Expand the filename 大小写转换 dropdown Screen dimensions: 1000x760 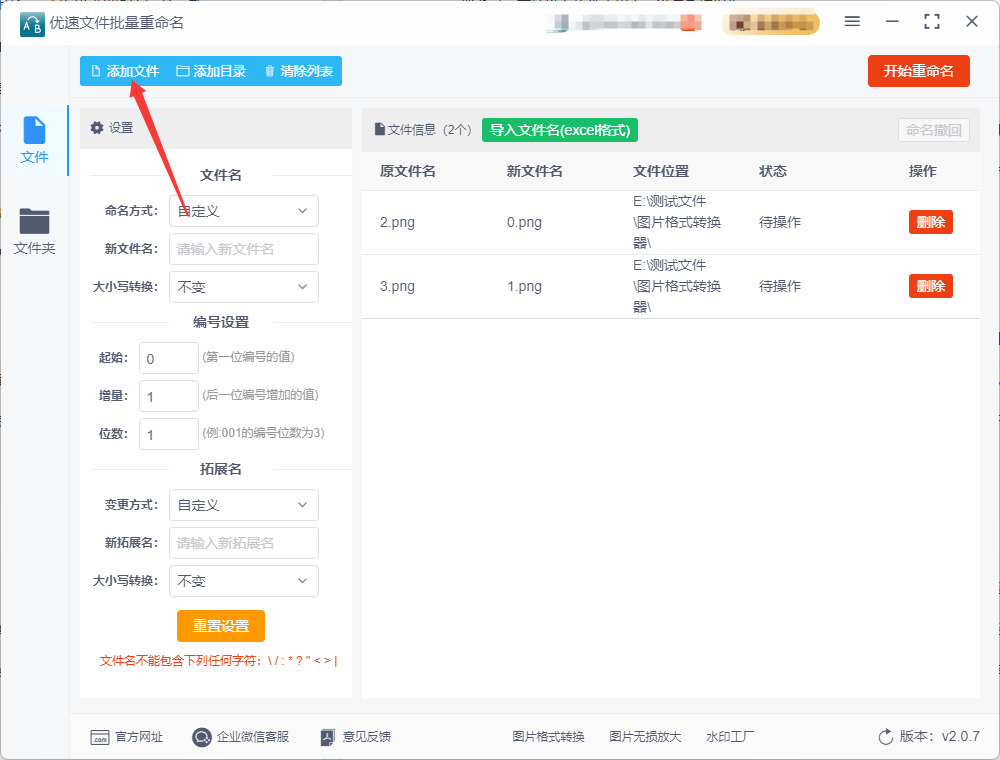[x=244, y=287]
